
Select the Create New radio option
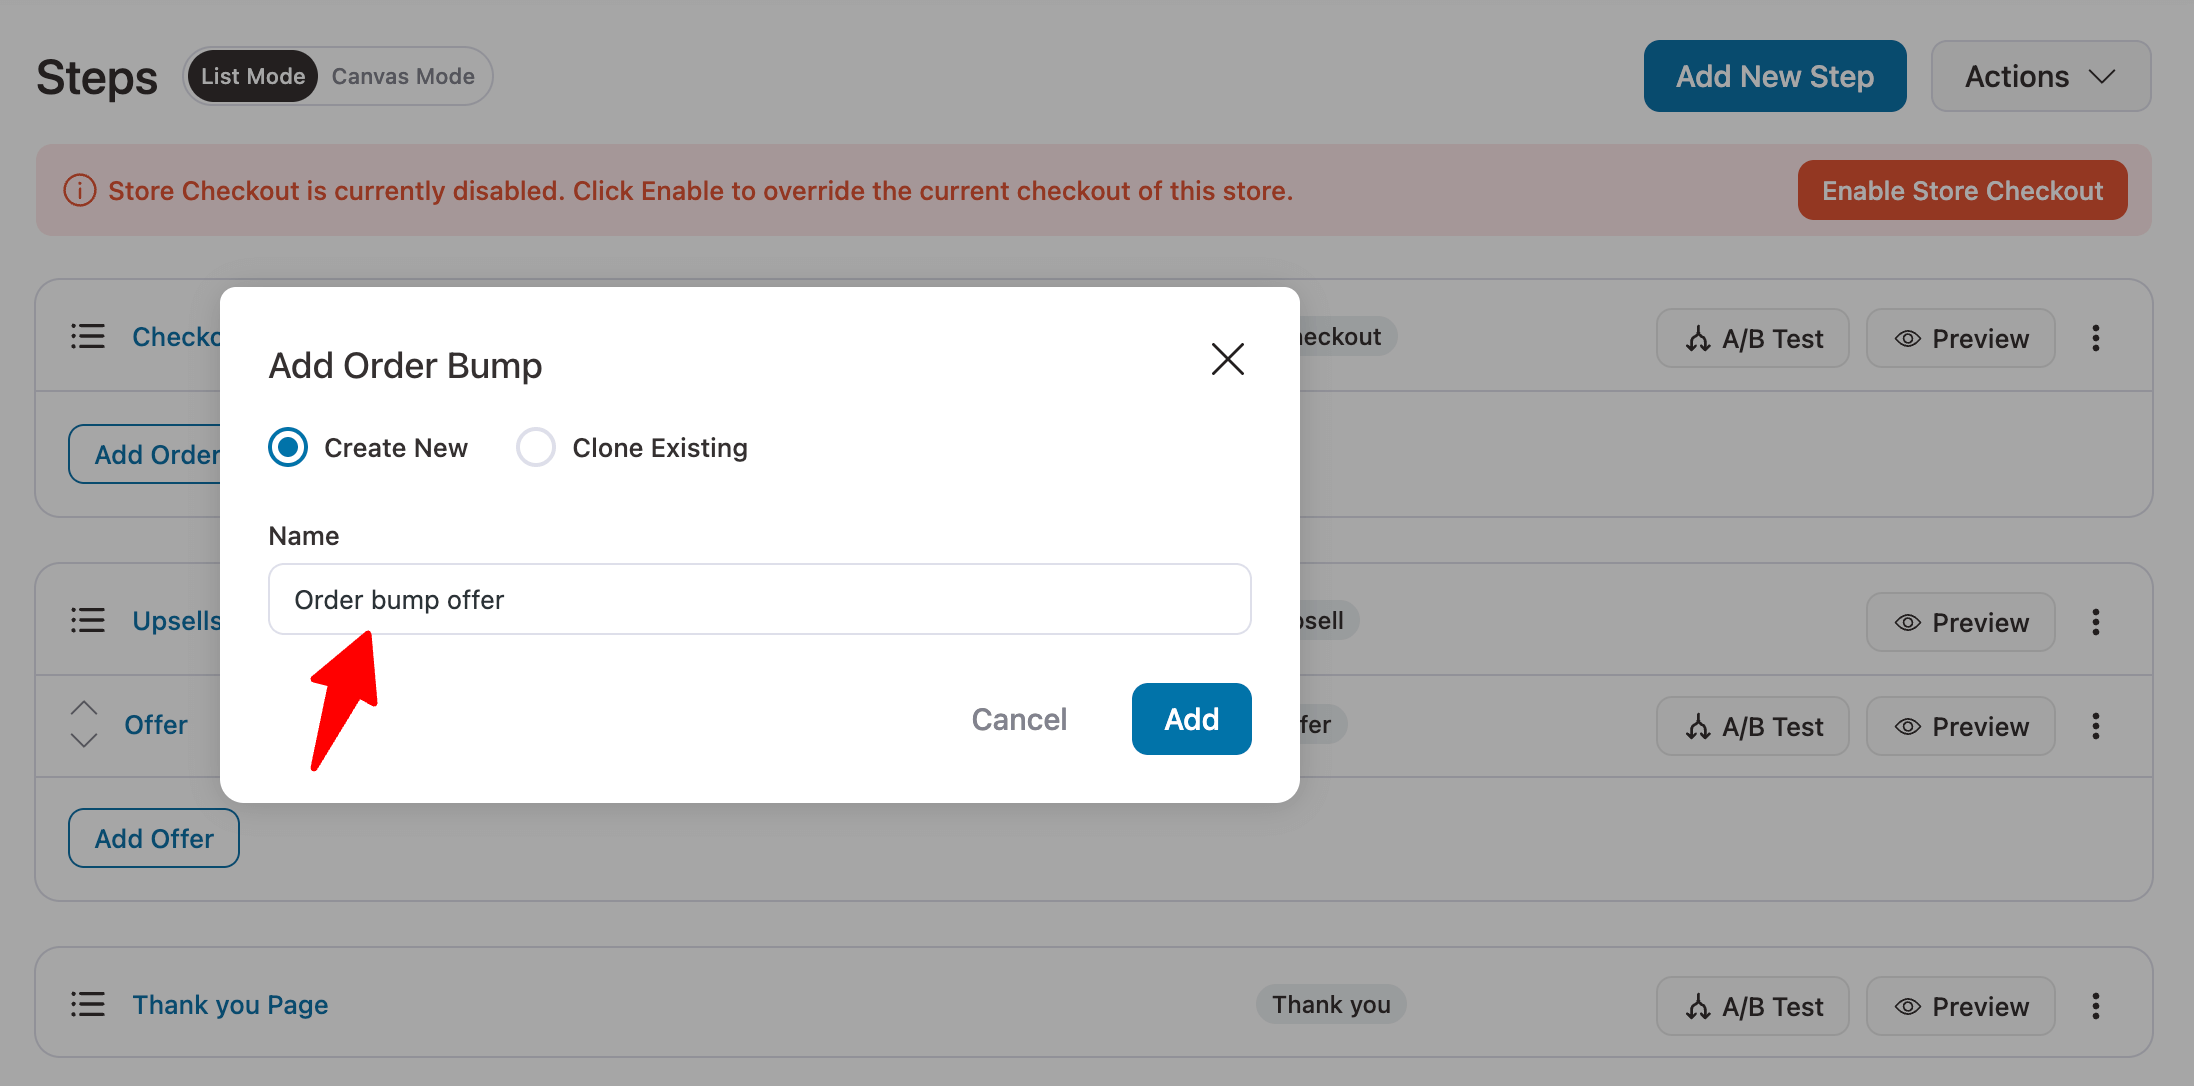tap(288, 447)
